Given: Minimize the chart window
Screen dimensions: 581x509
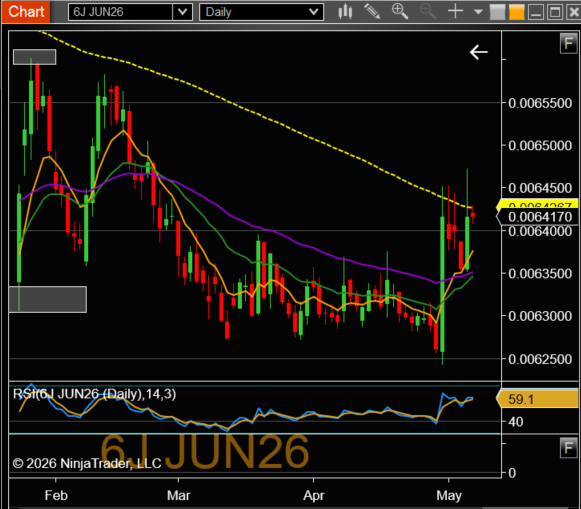Looking at the screenshot, I should point(536,12).
